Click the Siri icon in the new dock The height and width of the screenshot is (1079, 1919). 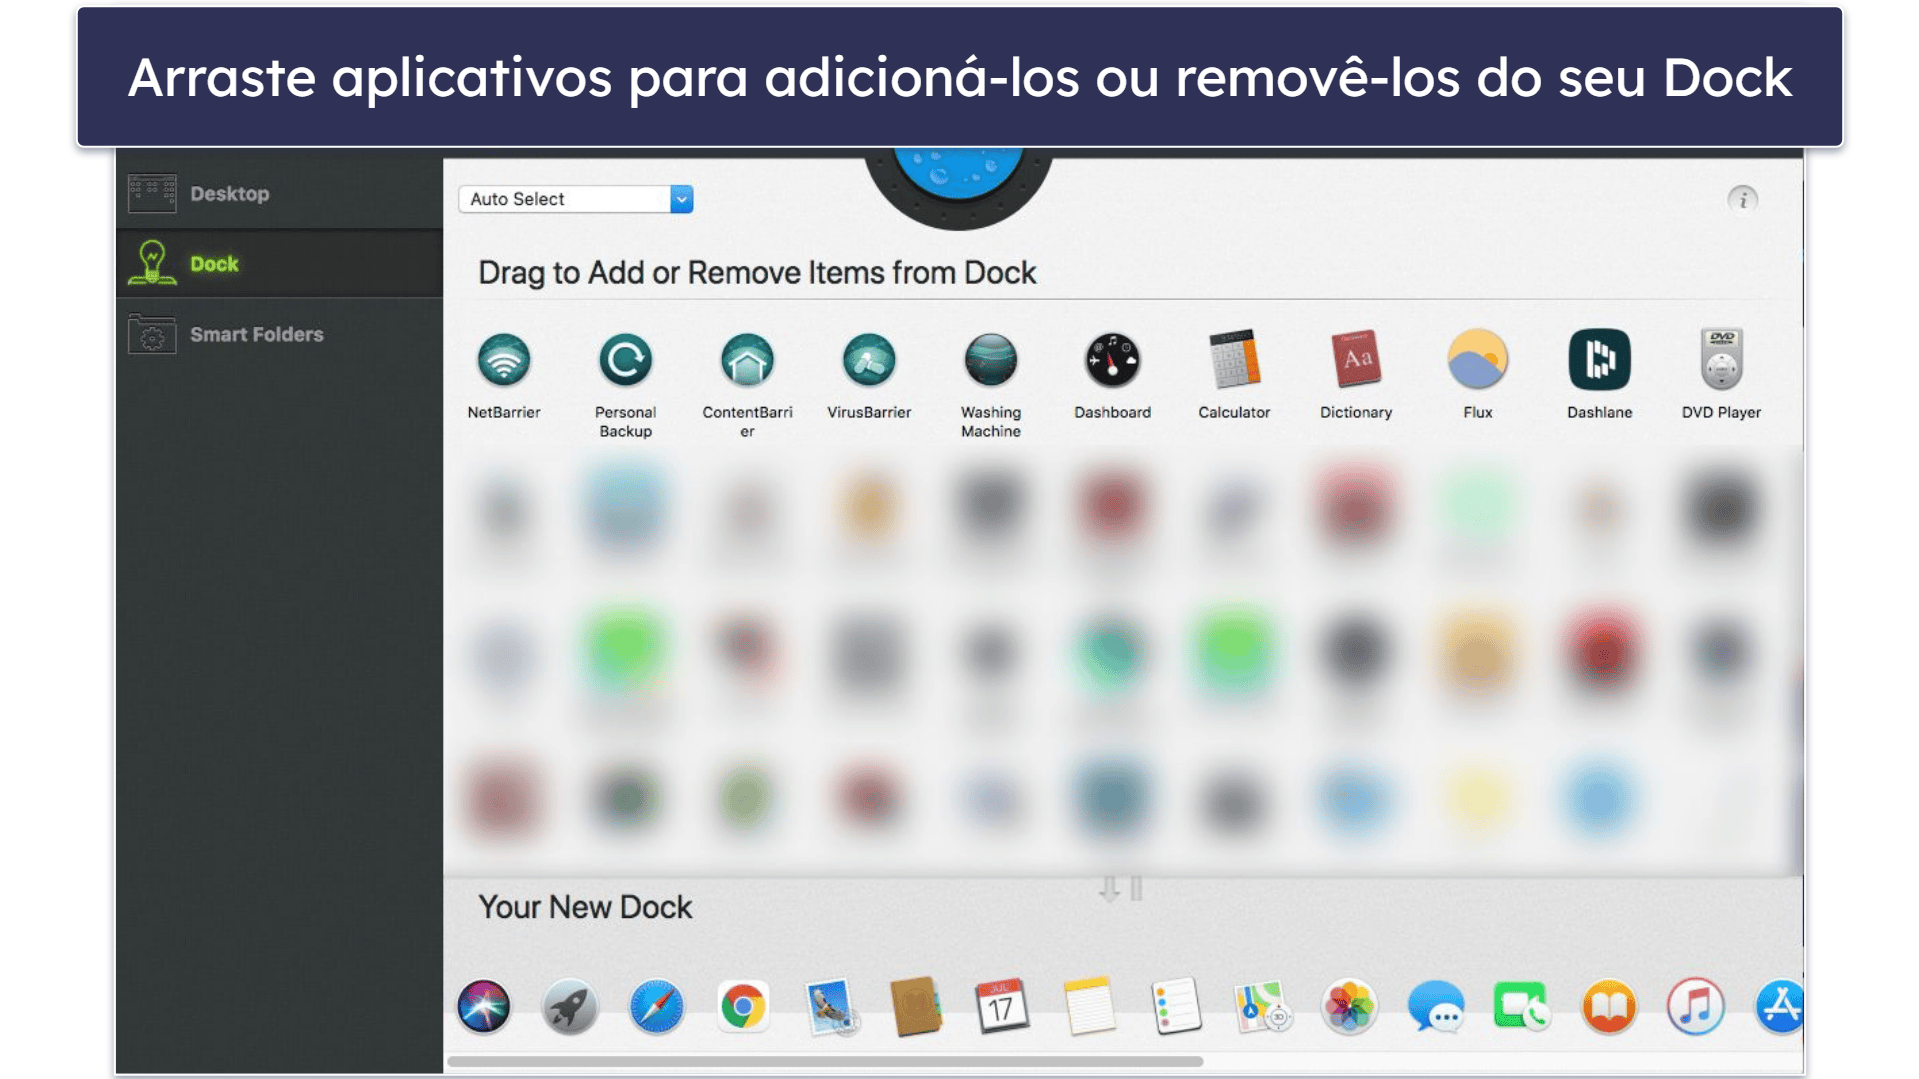pos(484,1006)
